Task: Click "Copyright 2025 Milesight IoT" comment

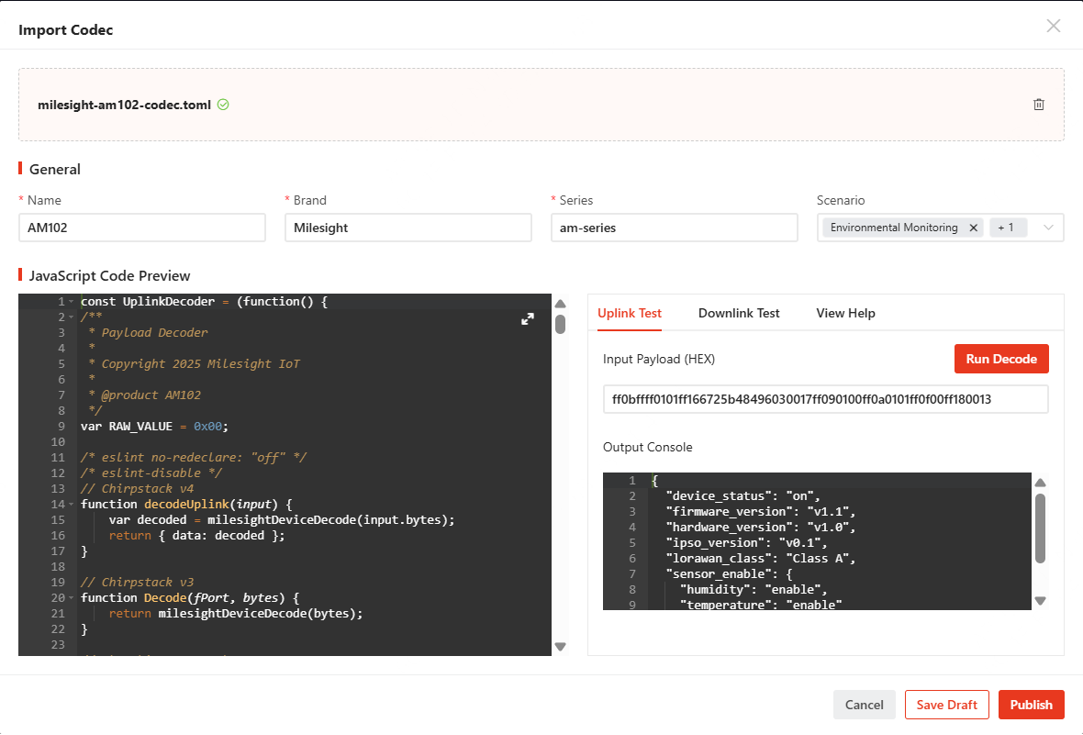Action: (200, 364)
